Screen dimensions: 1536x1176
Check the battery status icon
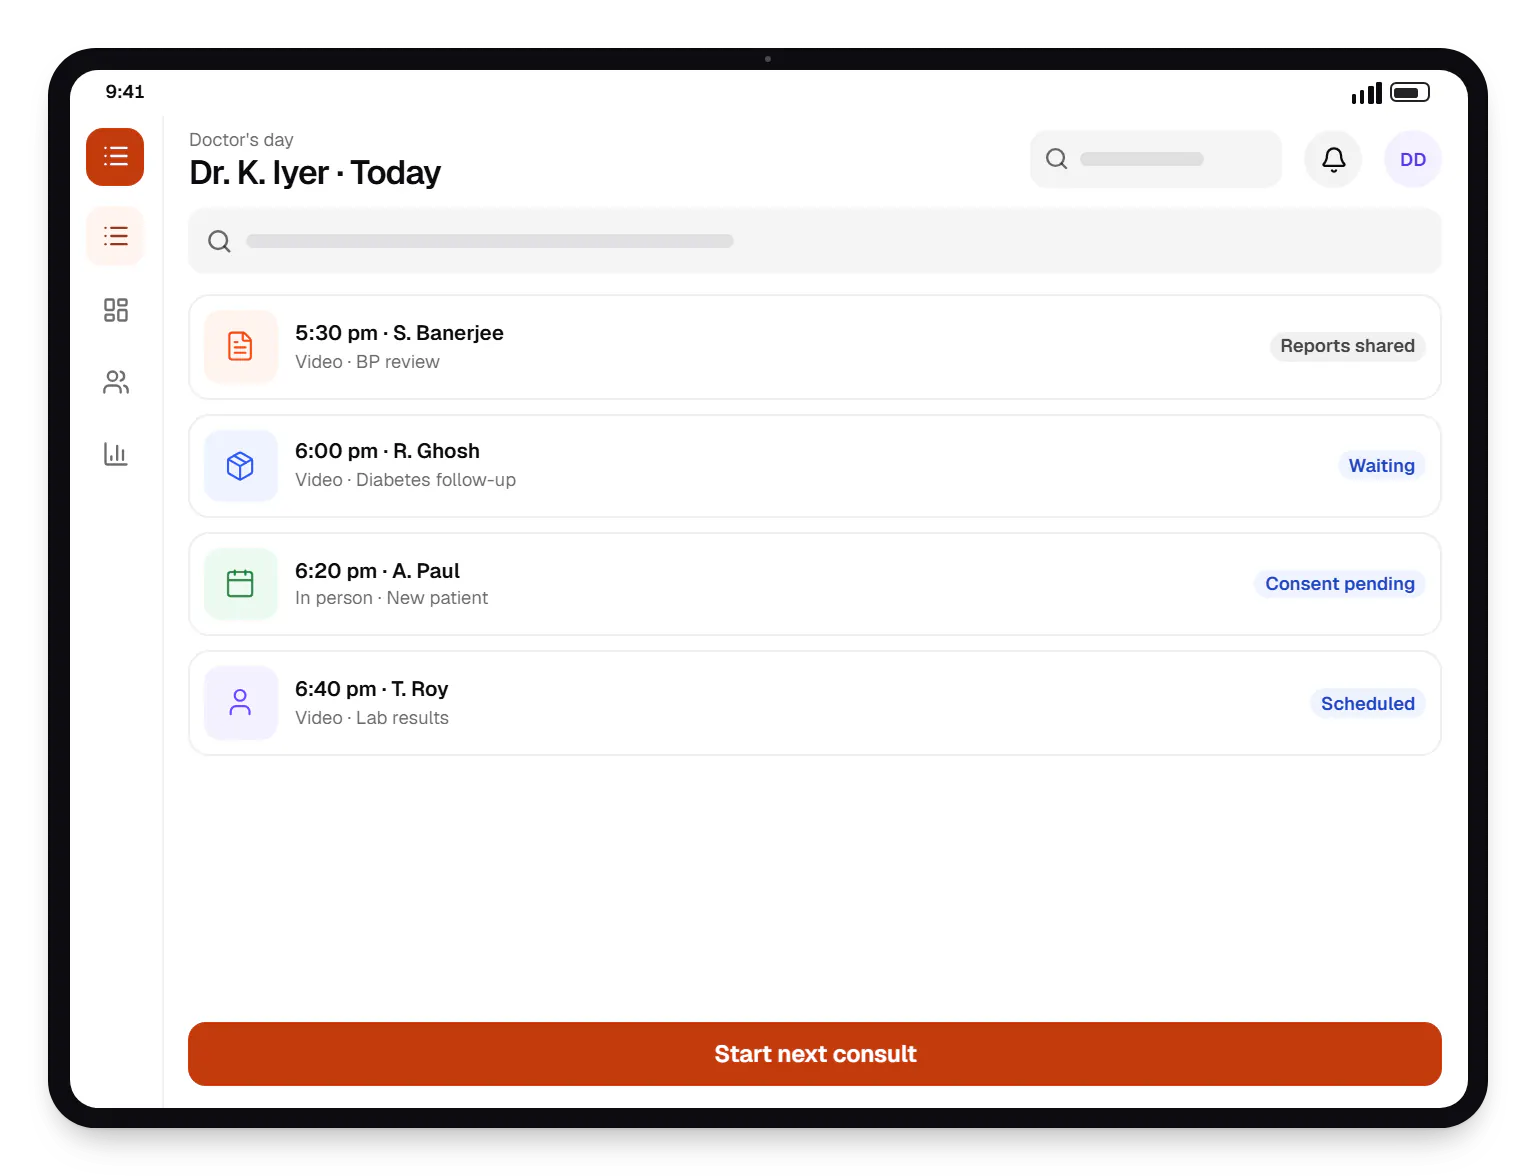1410,93
